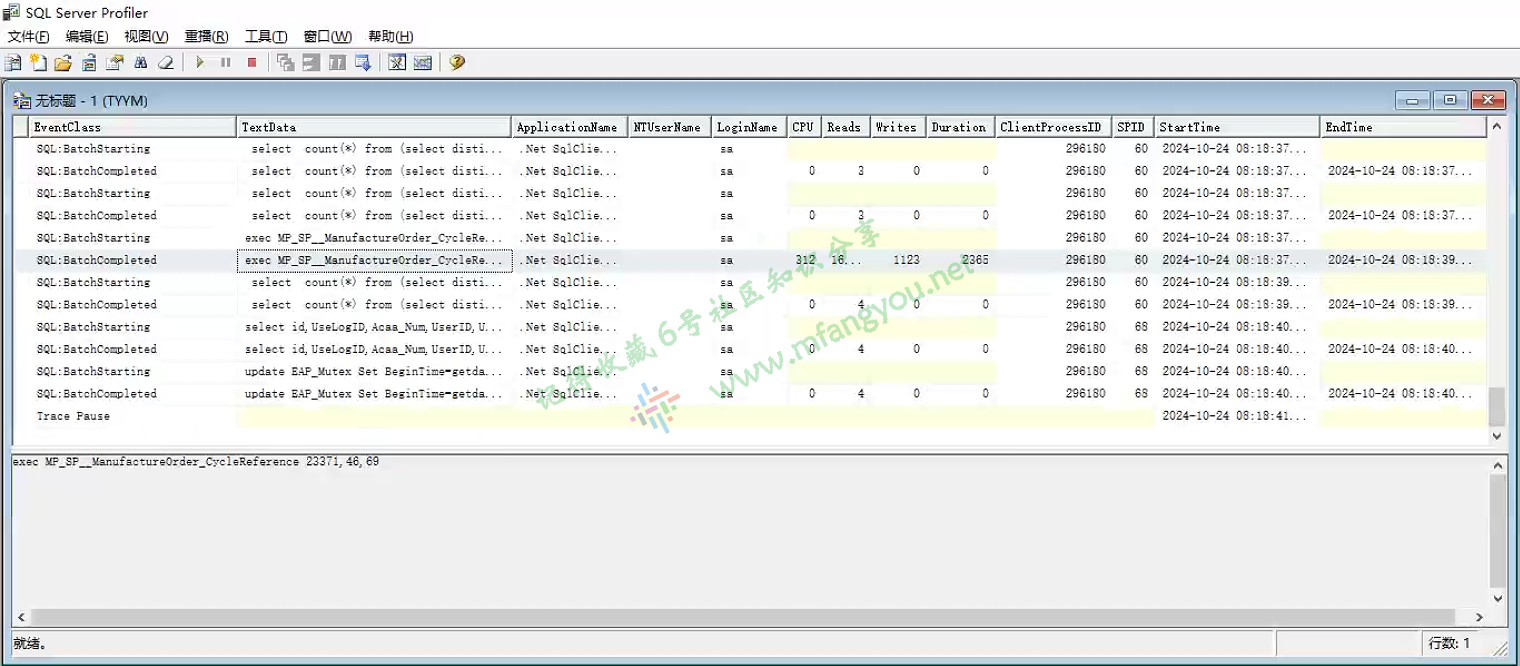Image resolution: width=1520 pixels, height=666 pixels.
Task: Click the Pause trace toolbar icon
Action: click(x=226, y=63)
